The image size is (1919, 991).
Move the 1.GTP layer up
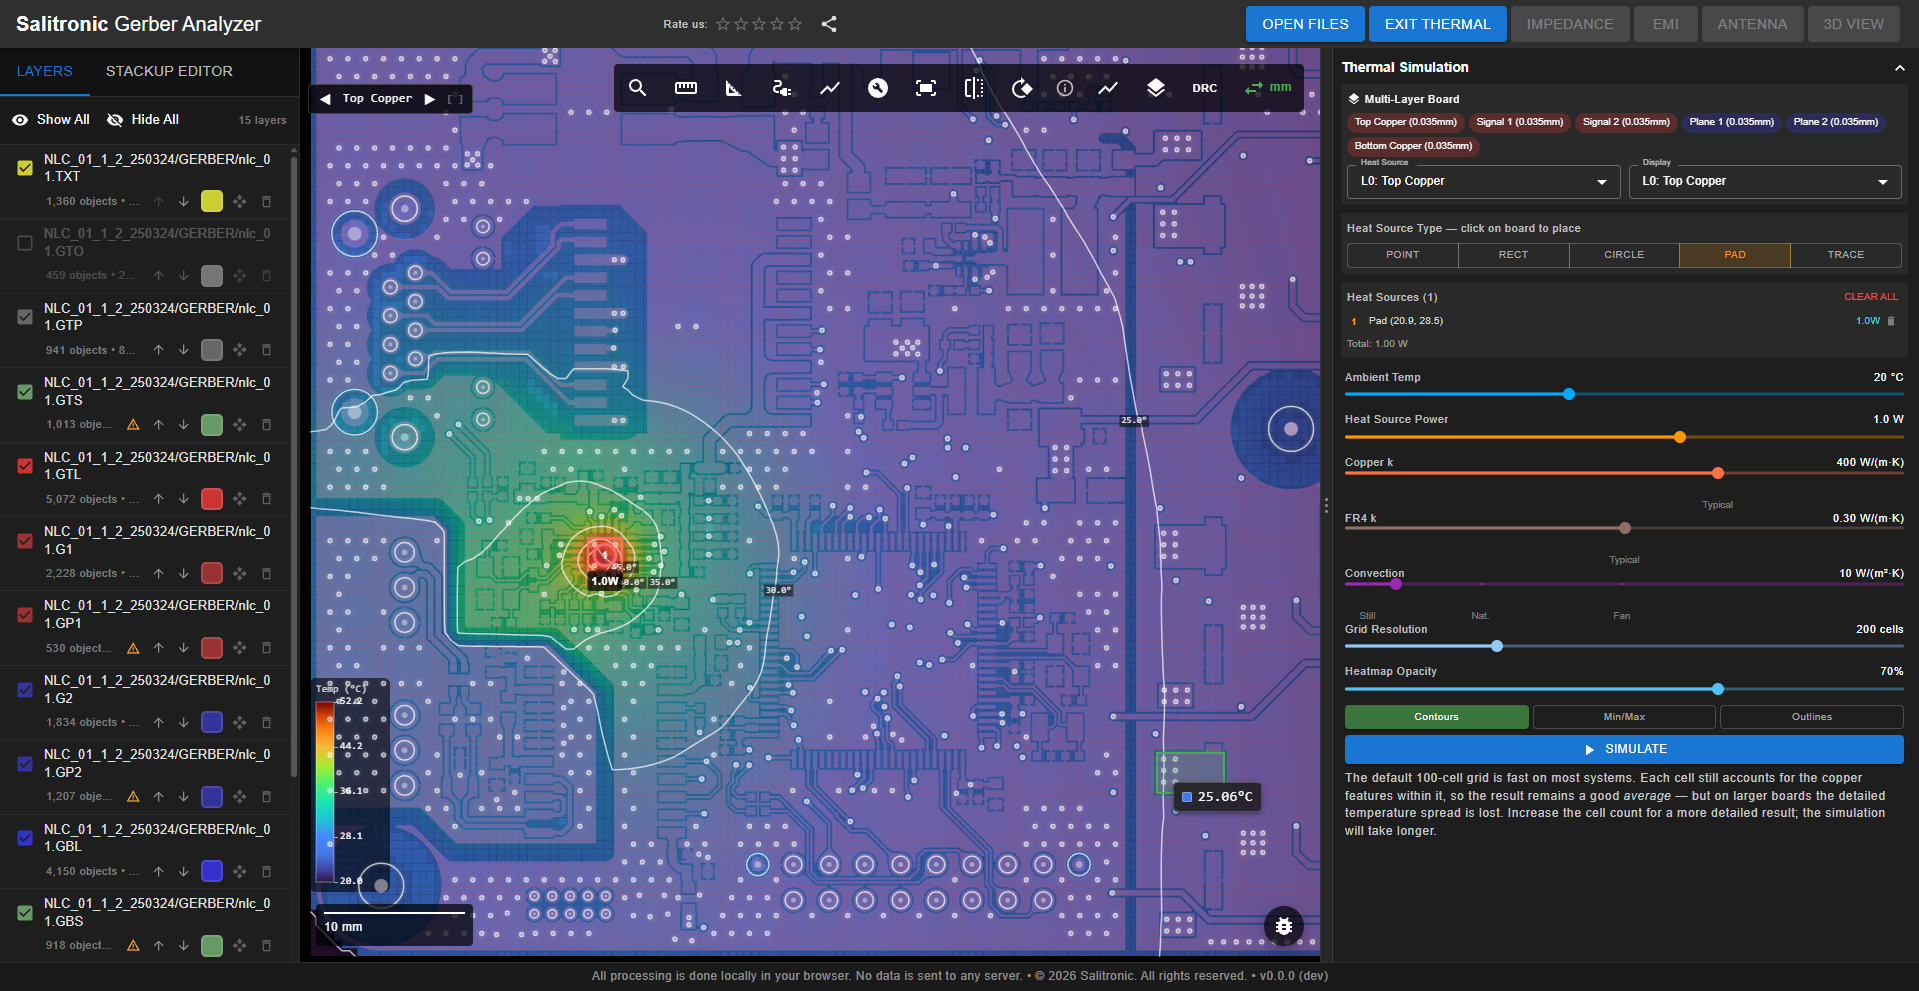click(159, 350)
